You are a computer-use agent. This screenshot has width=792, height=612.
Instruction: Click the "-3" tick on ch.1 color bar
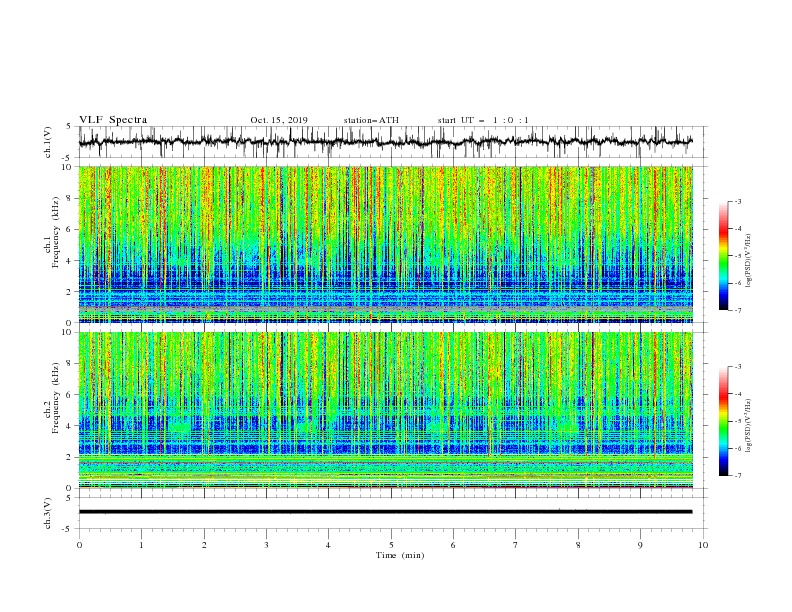738,201
